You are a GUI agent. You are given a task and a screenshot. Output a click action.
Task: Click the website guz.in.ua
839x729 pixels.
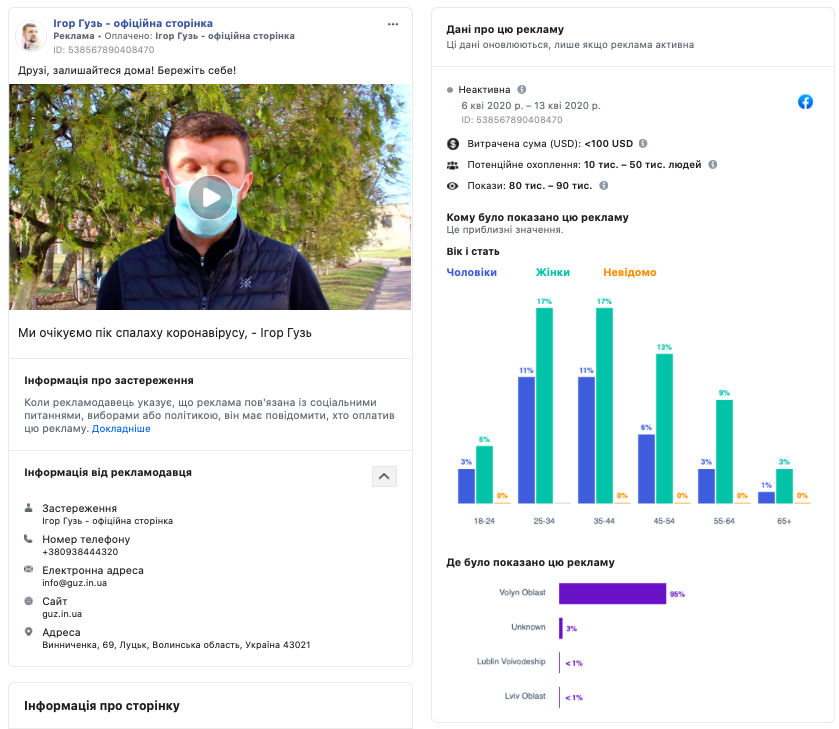(62, 614)
